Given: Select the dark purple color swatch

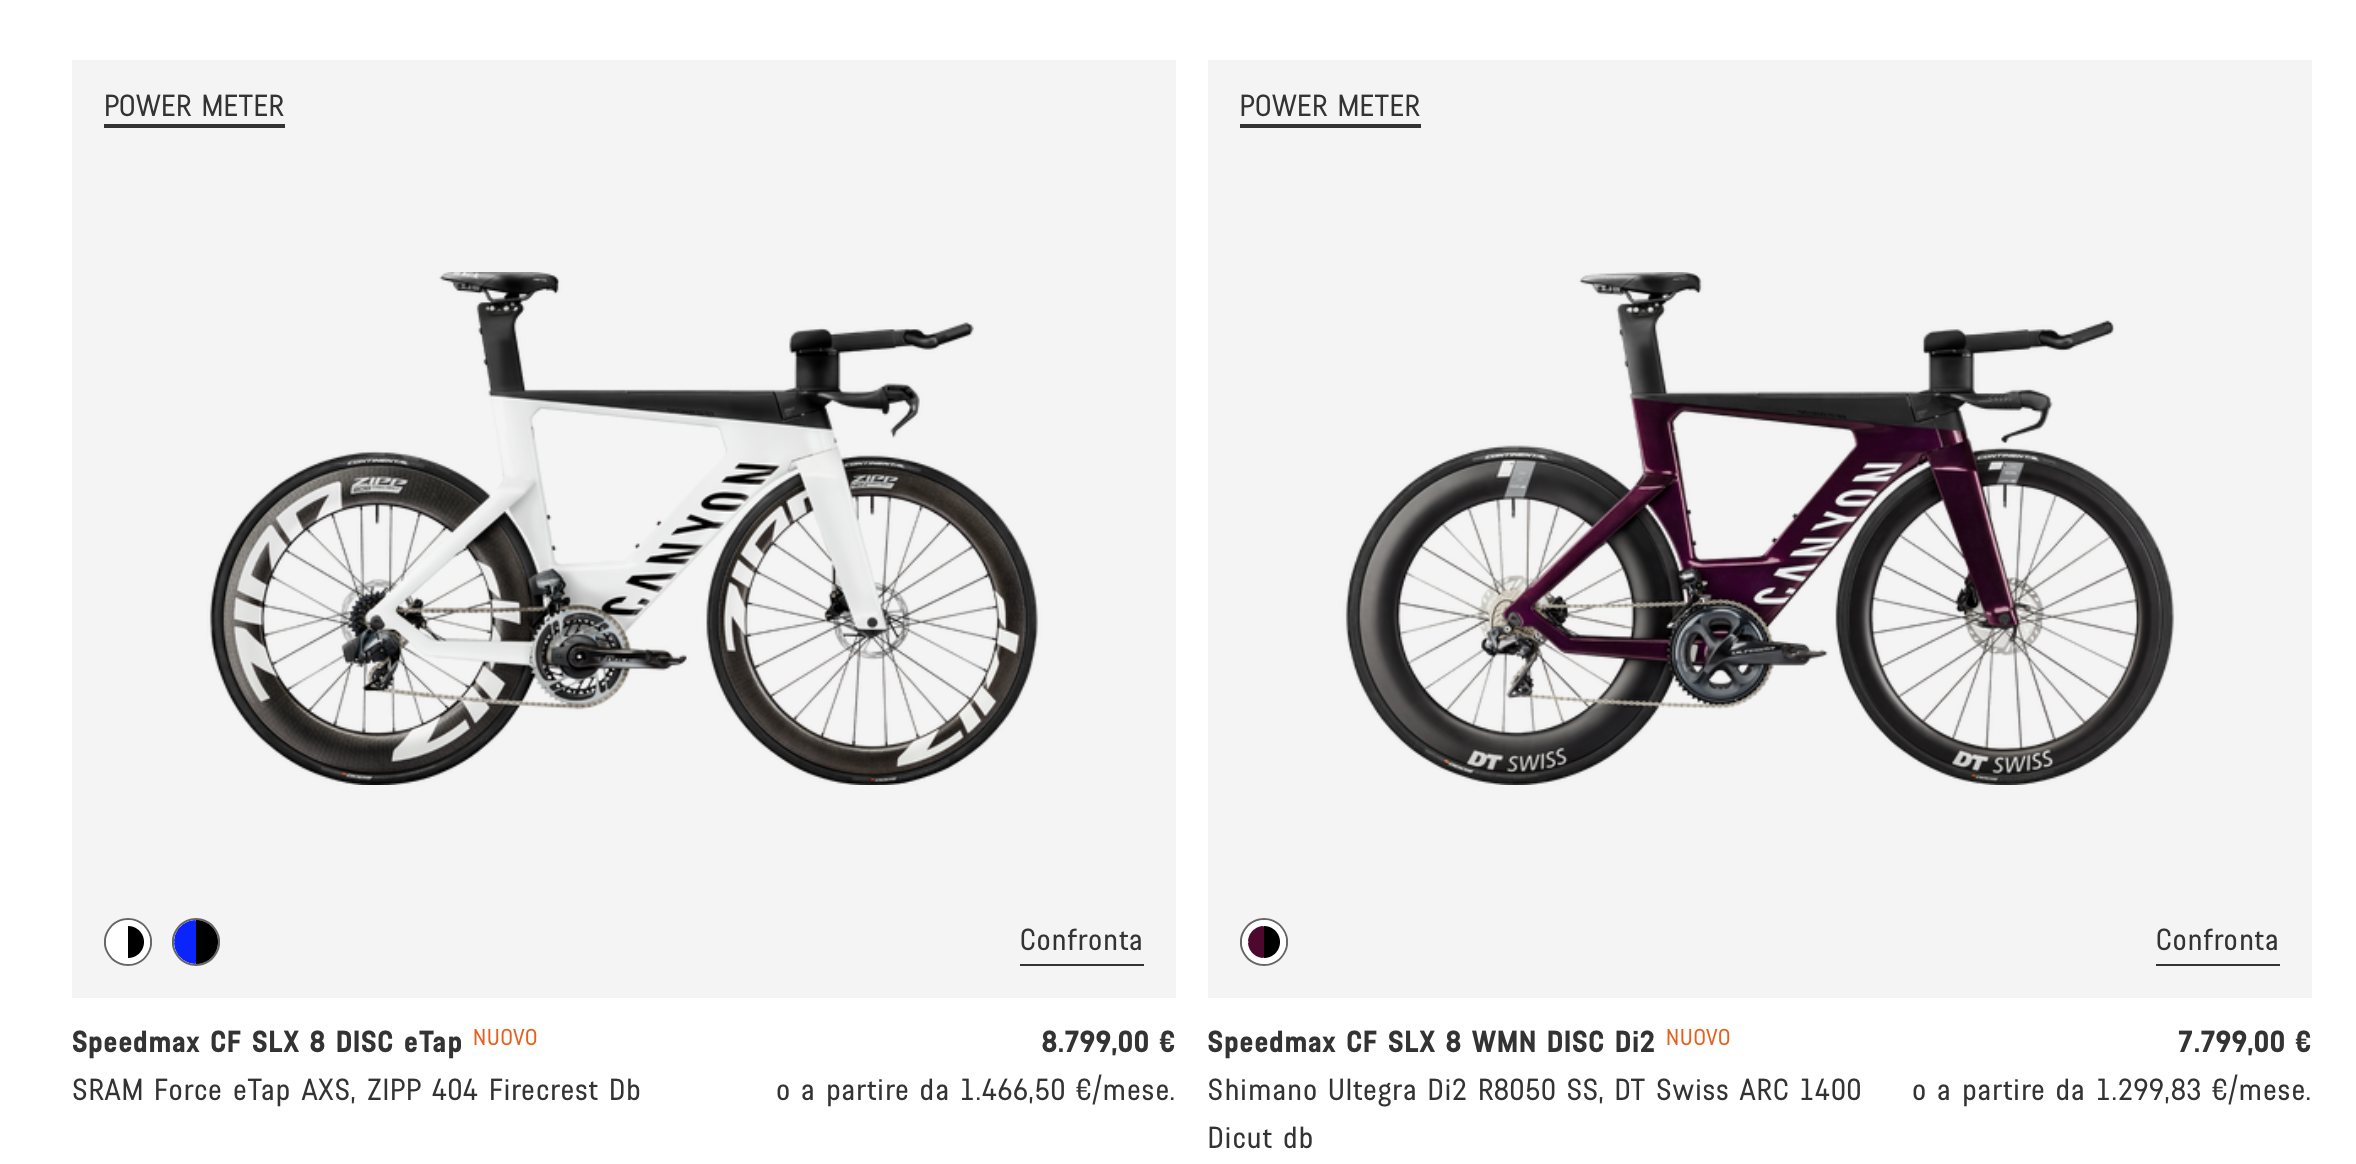Looking at the screenshot, I should pyautogui.click(x=1264, y=942).
